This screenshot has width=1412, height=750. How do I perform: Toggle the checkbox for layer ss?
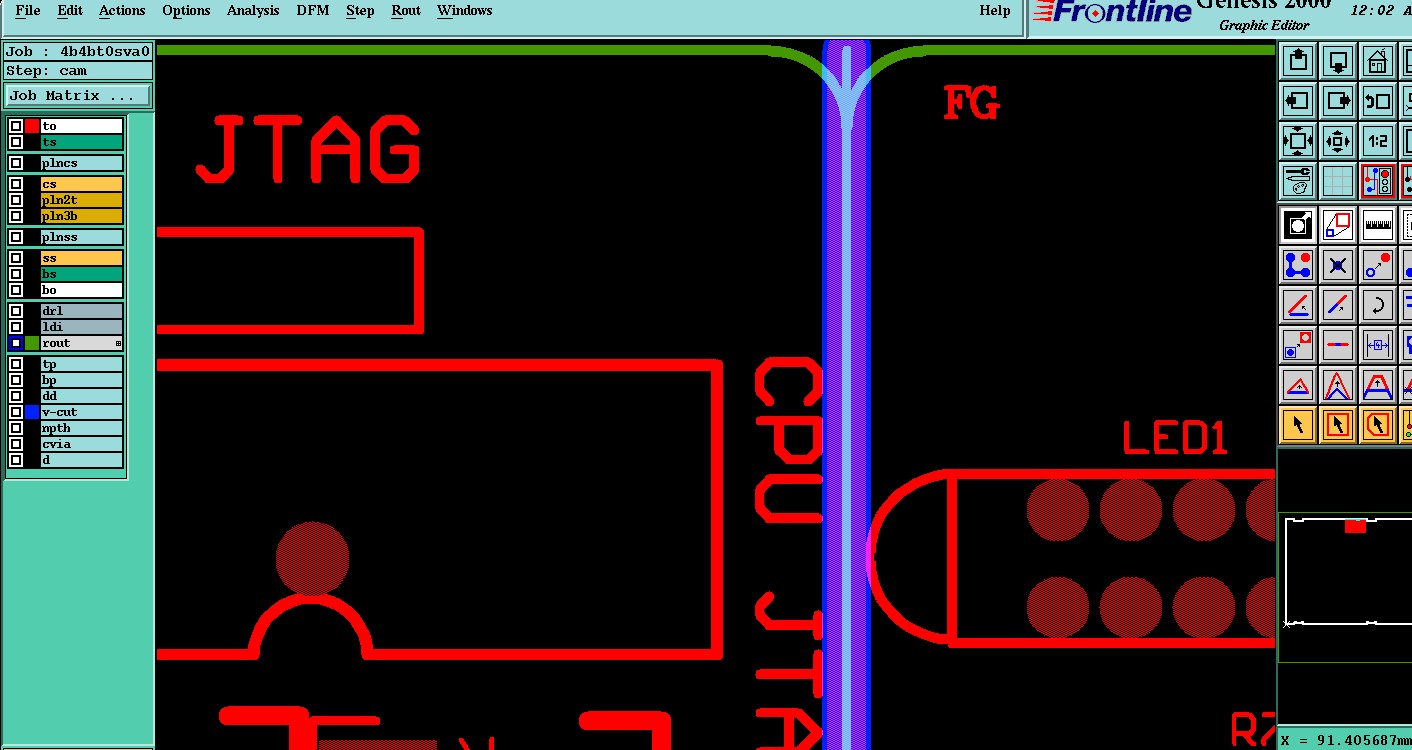(x=16, y=258)
